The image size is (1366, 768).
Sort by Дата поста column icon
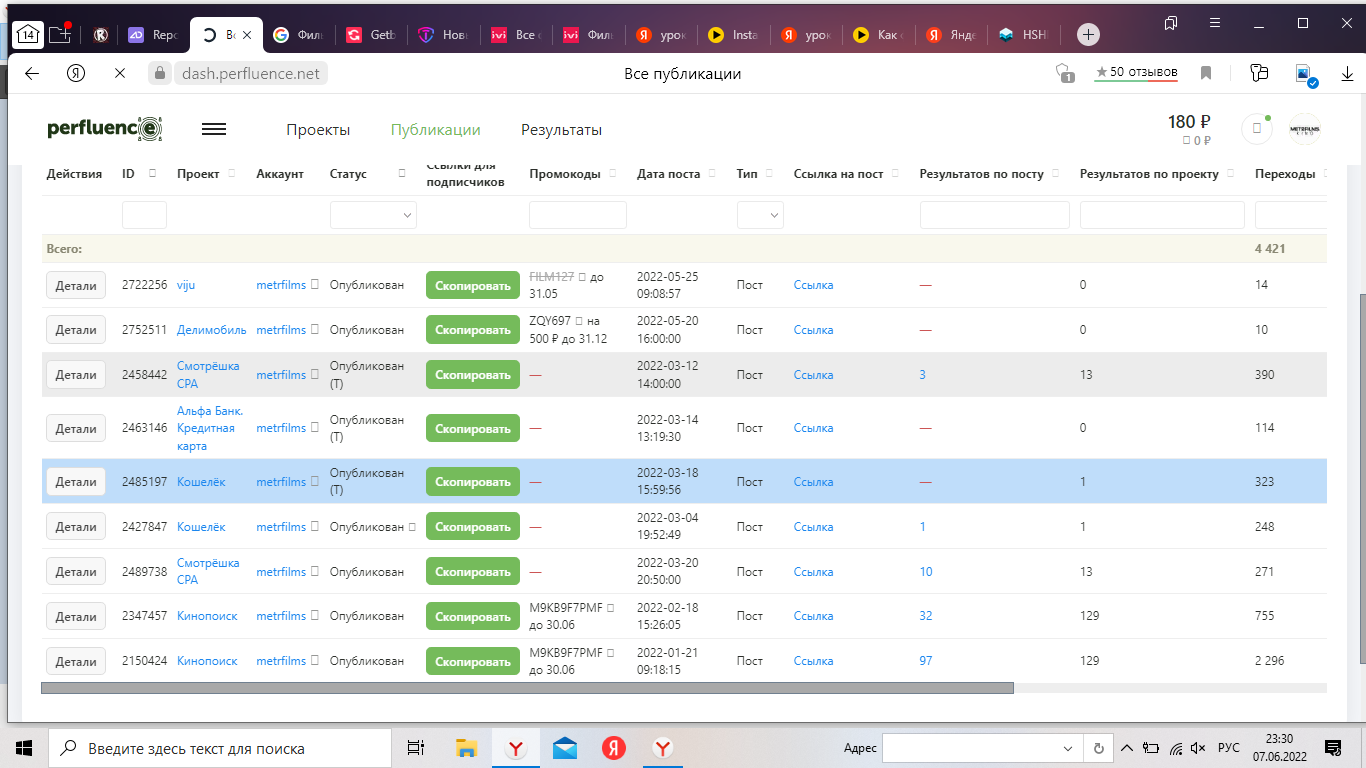coord(713,173)
